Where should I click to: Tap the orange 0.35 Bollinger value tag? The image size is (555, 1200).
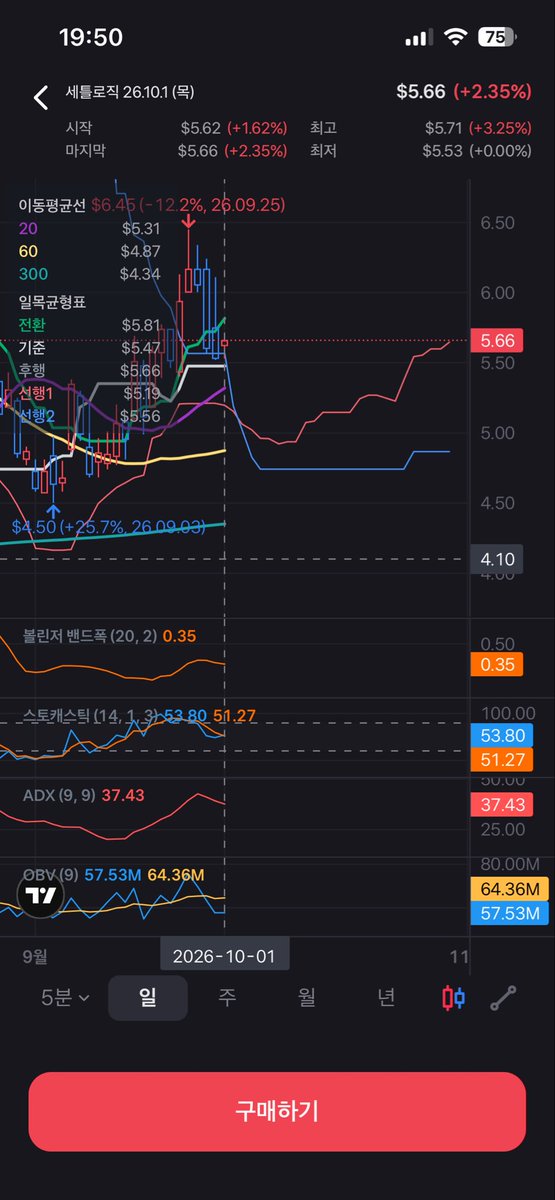(x=497, y=664)
